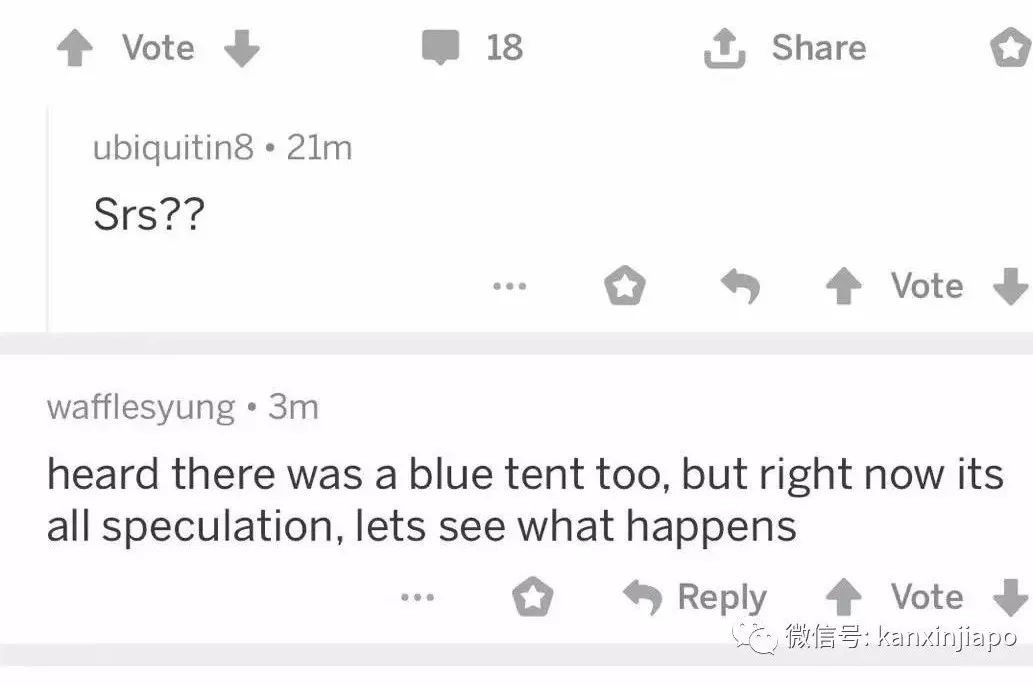Downvote wafflesyung's blue tent comment
The height and width of the screenshot is (686, 1033).
pyautogui.click(x=1011, y=598)
